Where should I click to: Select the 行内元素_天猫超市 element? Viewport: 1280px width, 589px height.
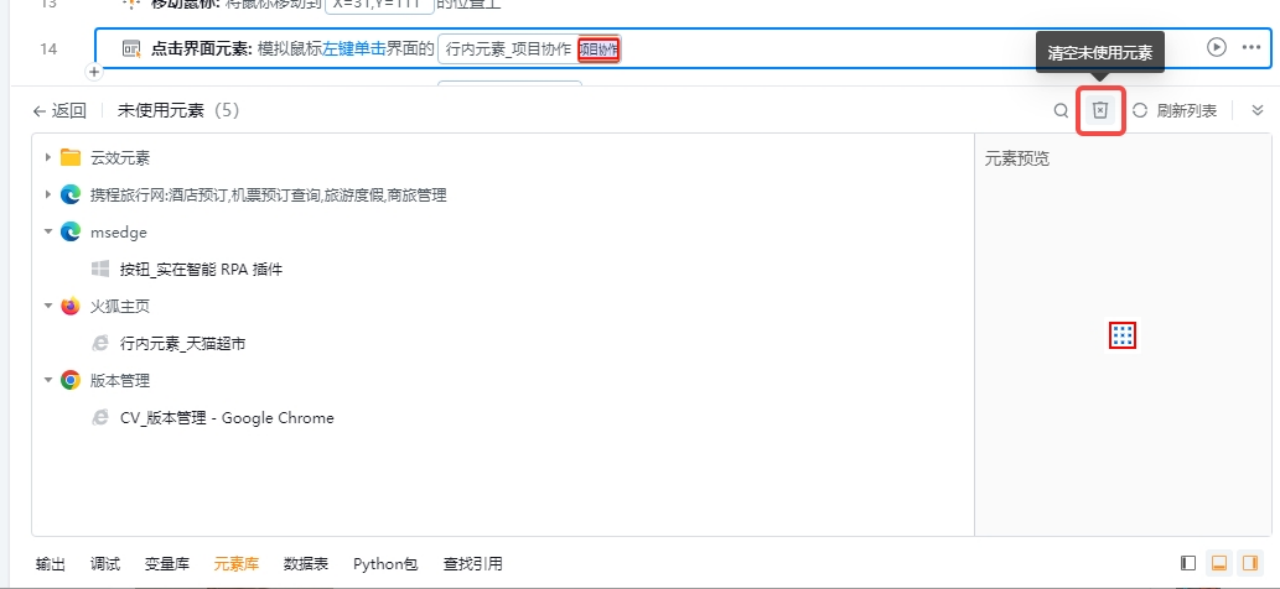(182, 344)
